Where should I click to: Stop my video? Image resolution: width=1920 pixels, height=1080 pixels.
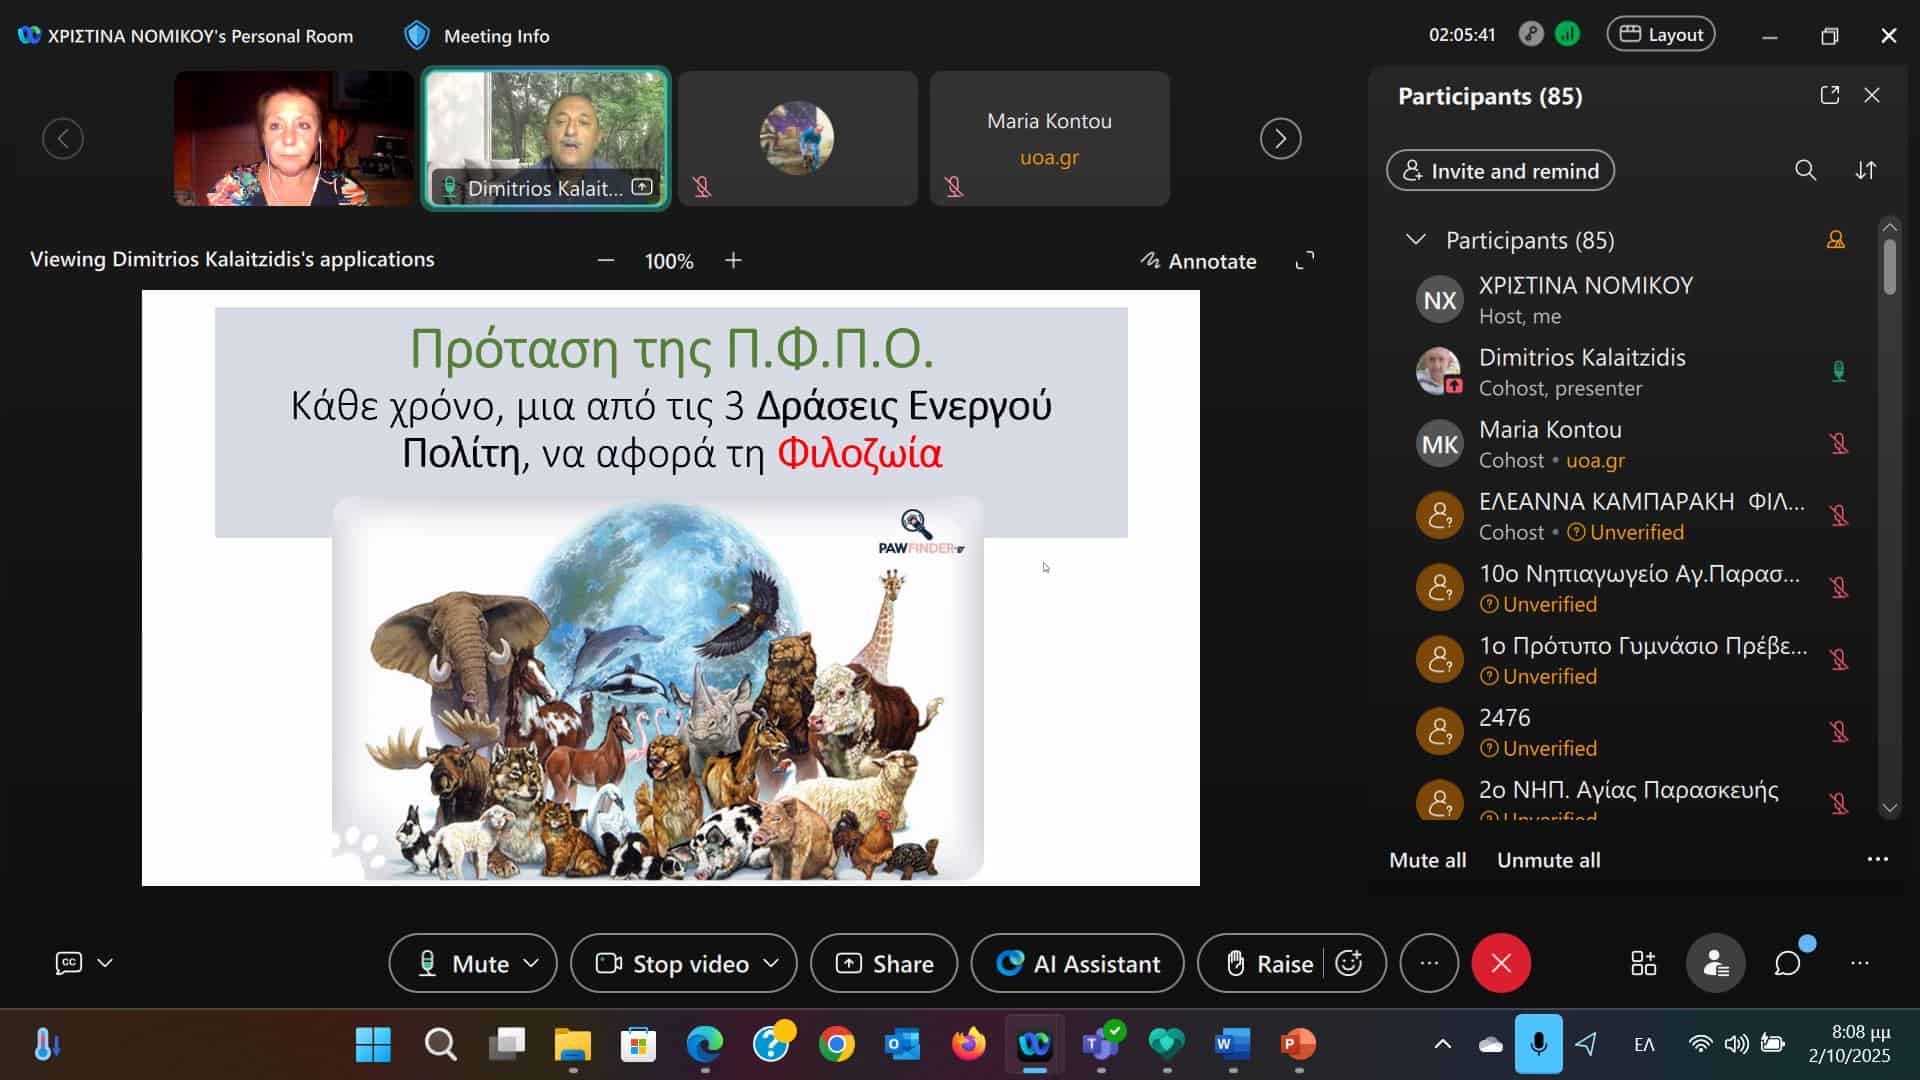click(672, 963)
